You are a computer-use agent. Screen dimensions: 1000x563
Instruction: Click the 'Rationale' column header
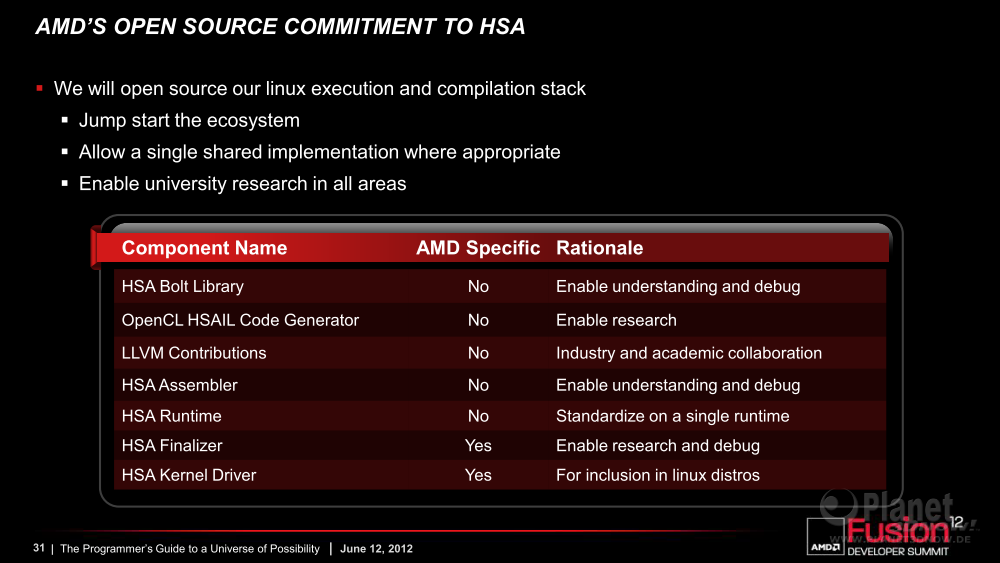click(x=599, y=248)
